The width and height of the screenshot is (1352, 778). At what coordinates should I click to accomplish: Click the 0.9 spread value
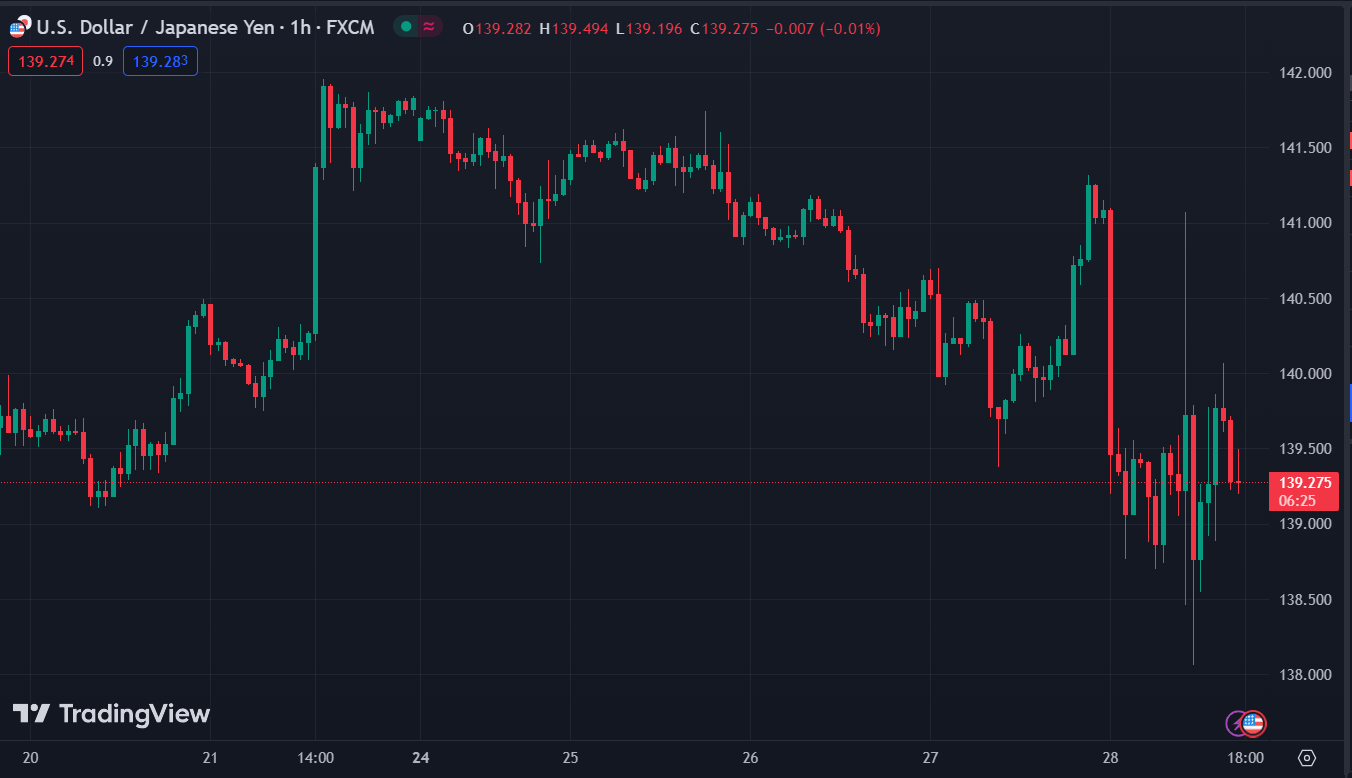click(x=103, y=61)
